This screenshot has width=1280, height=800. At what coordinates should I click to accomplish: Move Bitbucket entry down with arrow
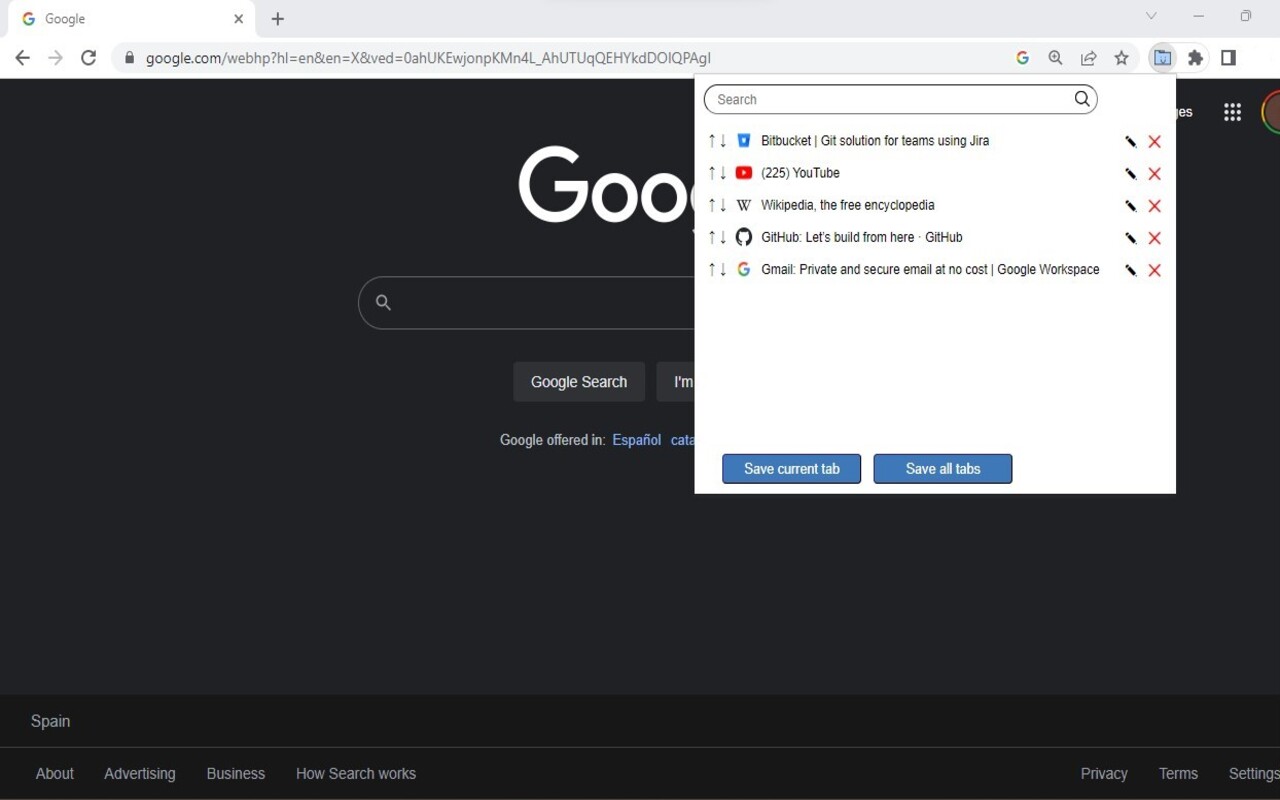pyautogui.click(x=723, y=141)
